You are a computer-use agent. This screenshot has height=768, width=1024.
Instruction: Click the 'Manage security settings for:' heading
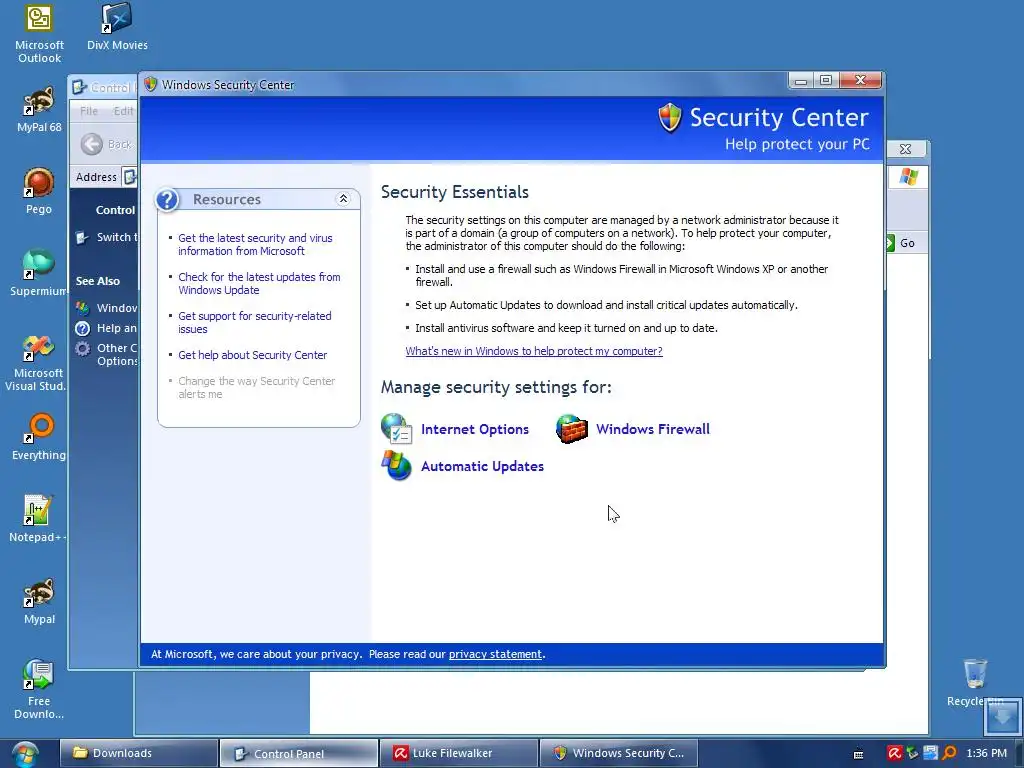496,387
